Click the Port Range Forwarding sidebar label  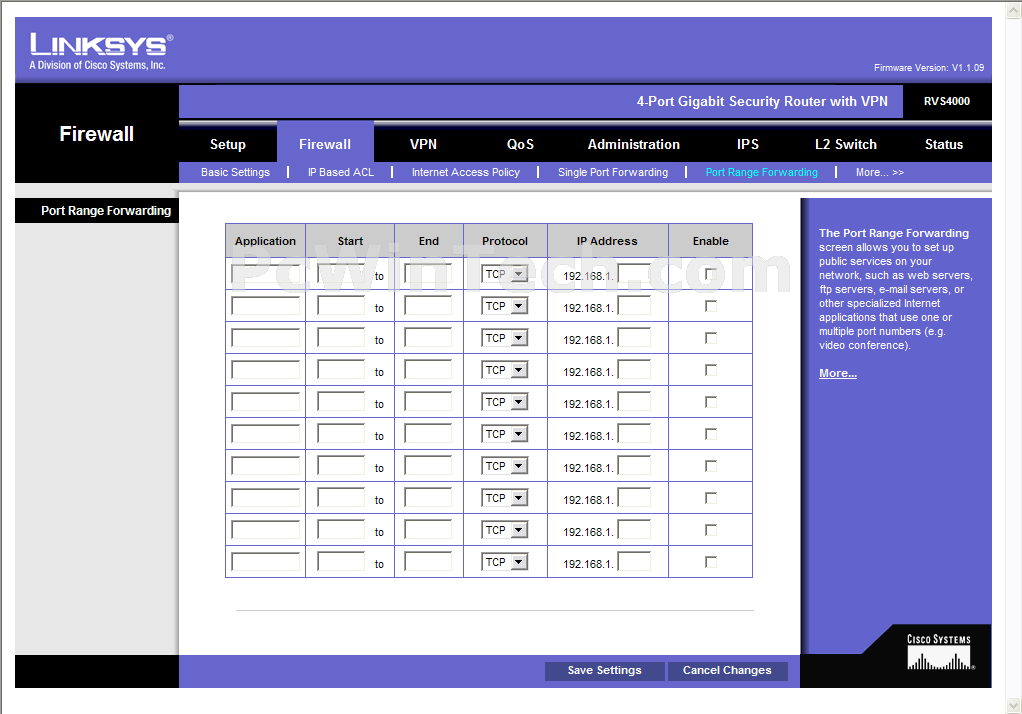pyautogui.click(x=106, y=211)
